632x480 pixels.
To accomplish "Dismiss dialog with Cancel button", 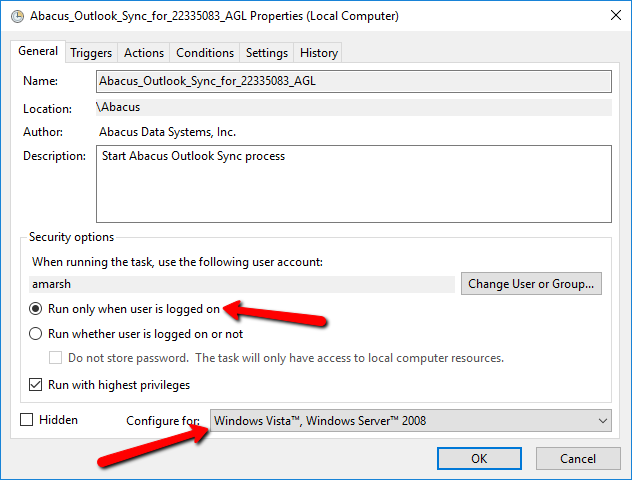I will point(578,459).
